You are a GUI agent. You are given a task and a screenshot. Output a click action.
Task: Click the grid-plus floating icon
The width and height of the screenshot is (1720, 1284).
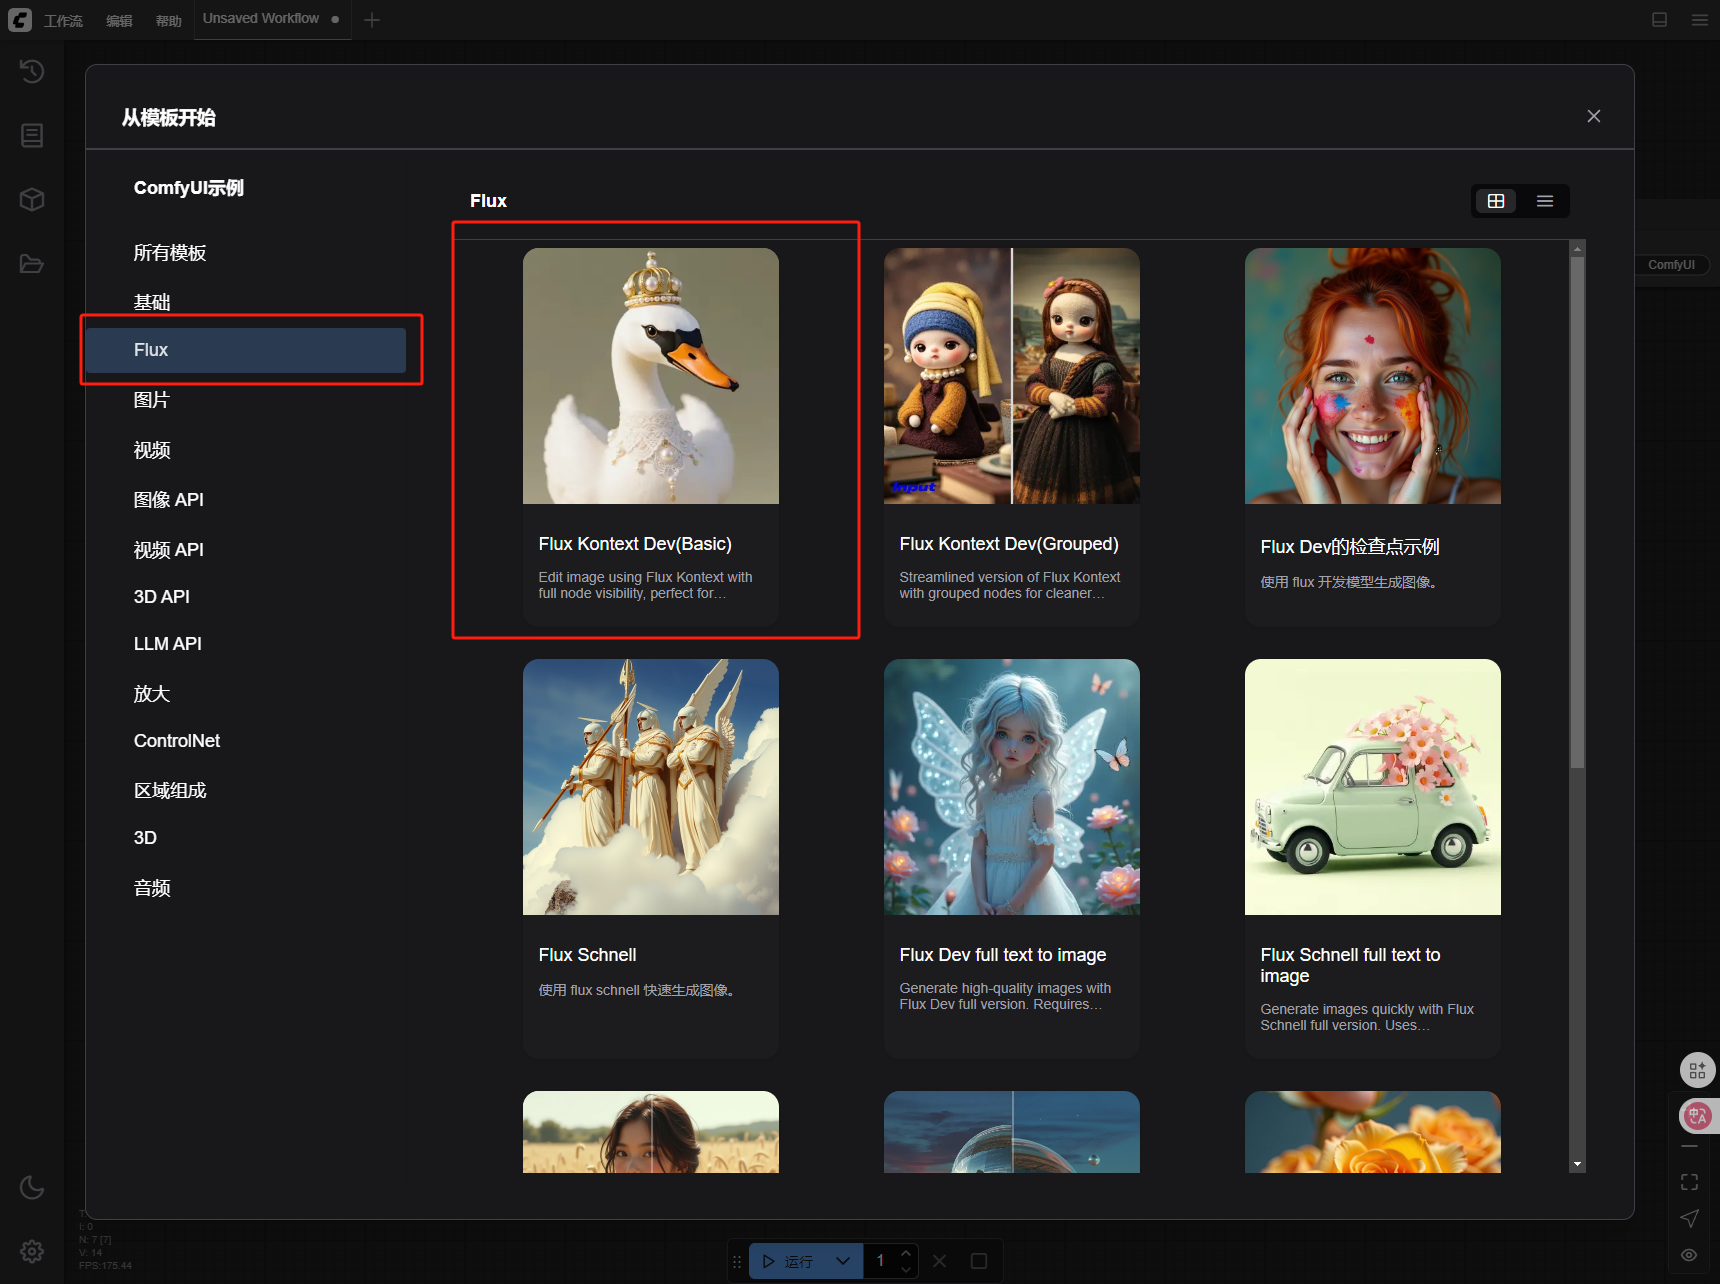[x=1698, y=1070]
